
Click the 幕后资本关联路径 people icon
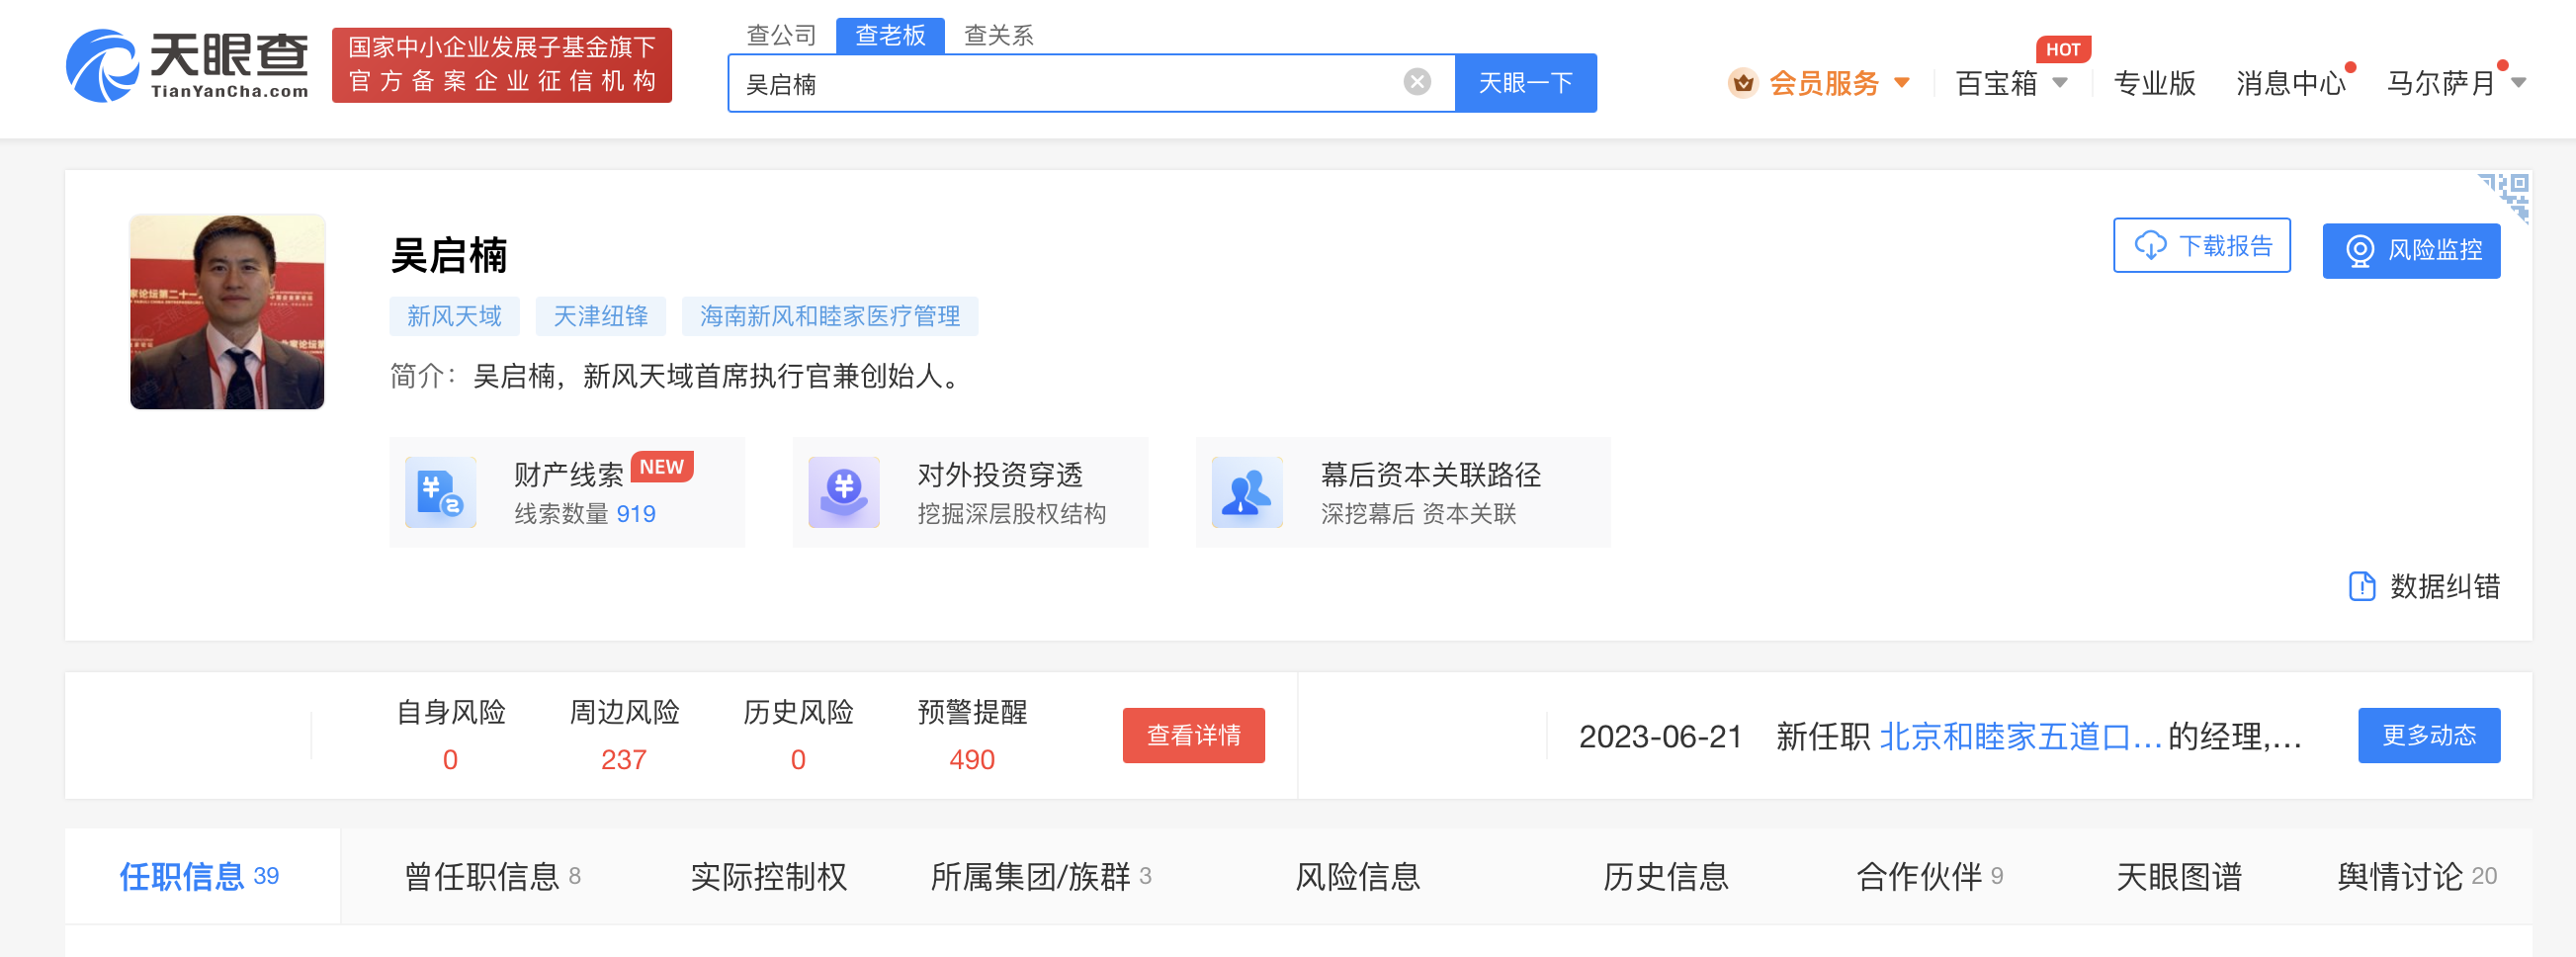1247,492
